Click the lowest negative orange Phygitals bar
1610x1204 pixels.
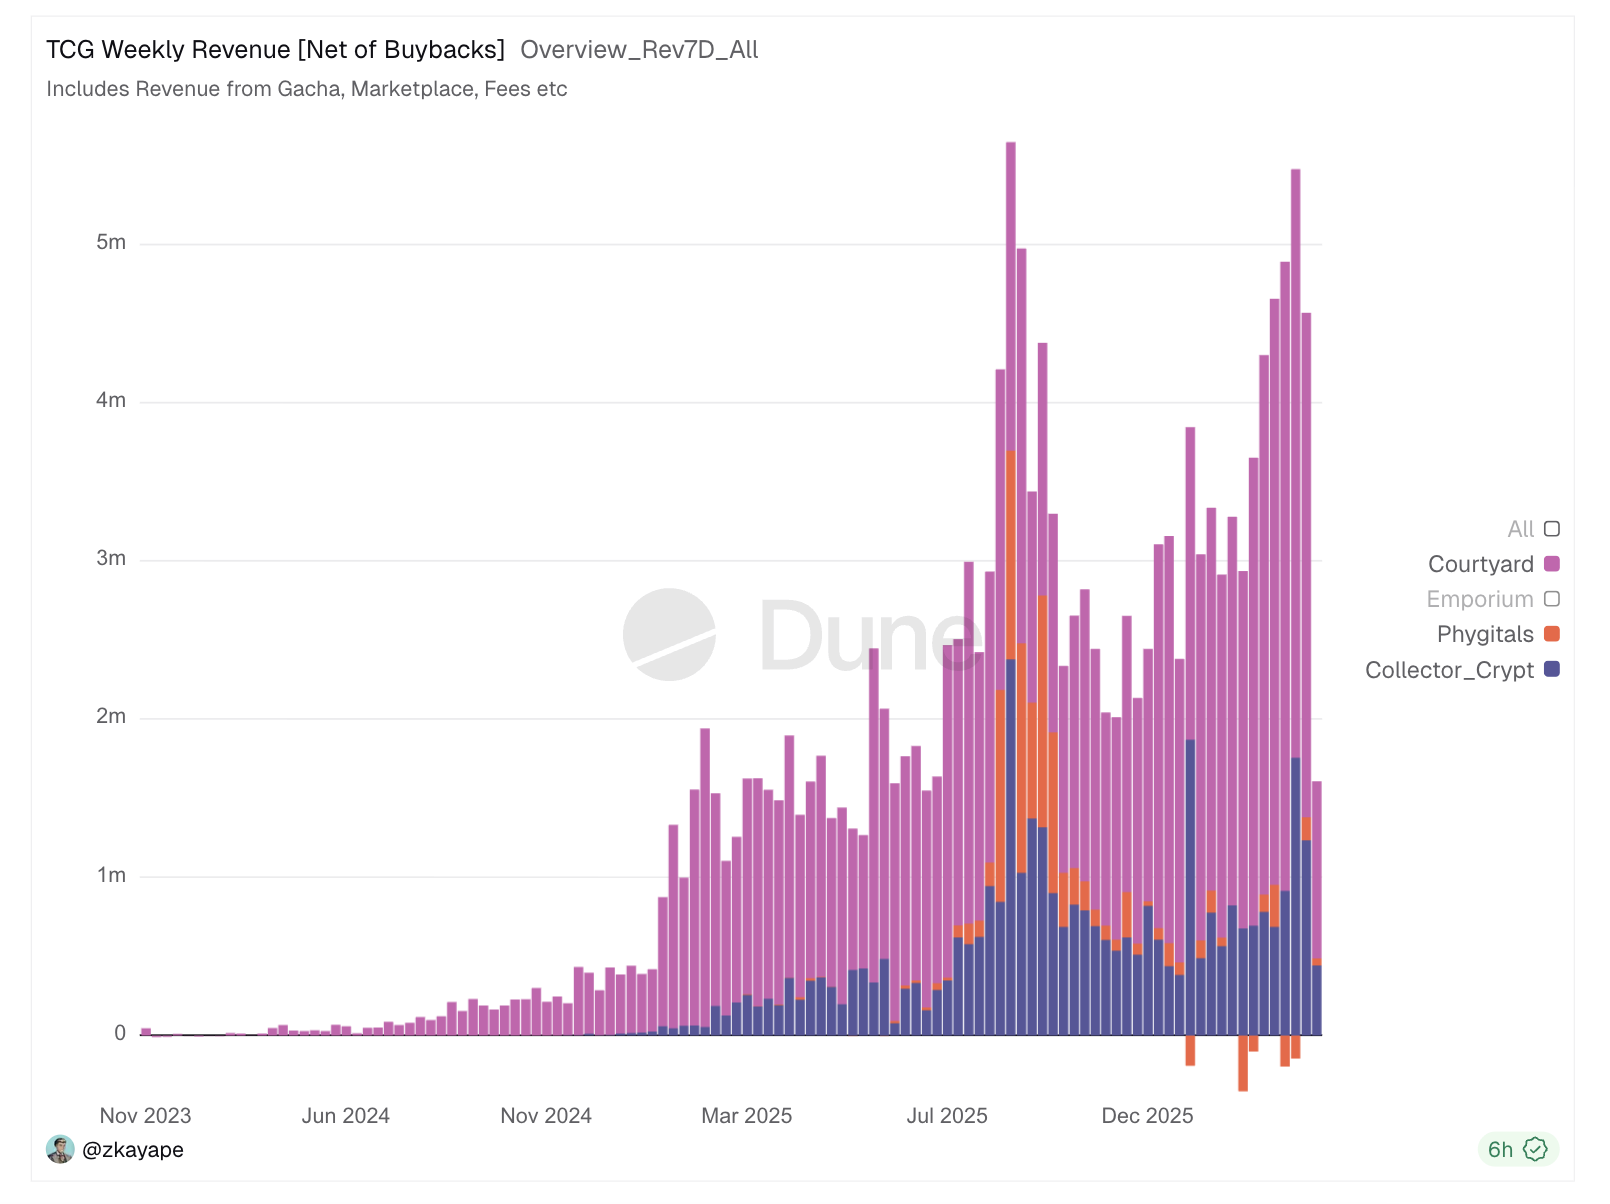point(1243,1063)
